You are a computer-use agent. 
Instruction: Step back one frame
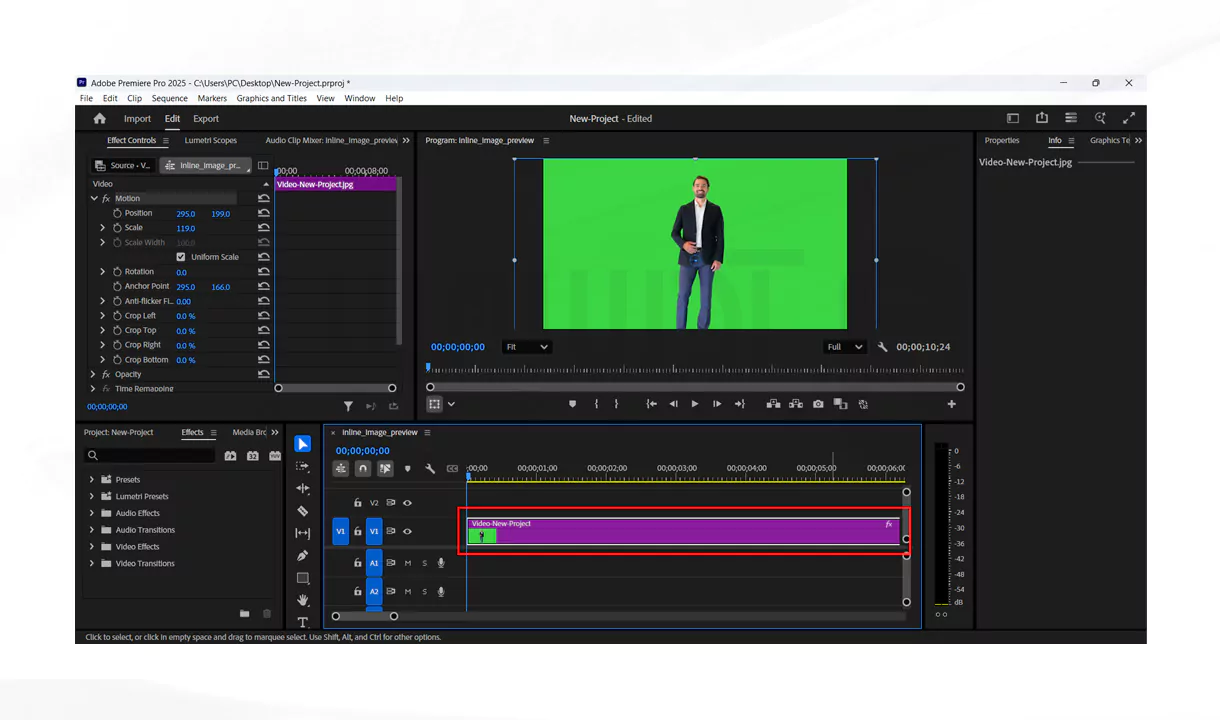673,404
